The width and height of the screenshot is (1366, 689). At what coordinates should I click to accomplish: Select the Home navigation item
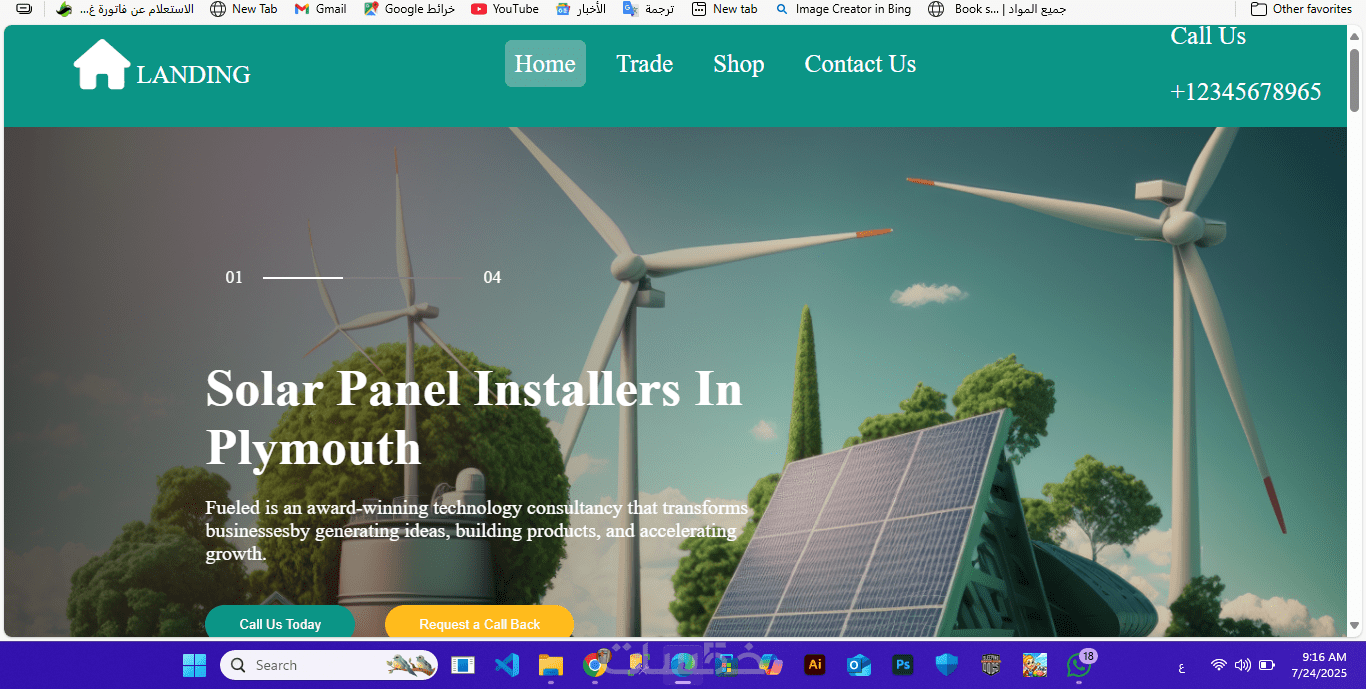click(545, 64)
